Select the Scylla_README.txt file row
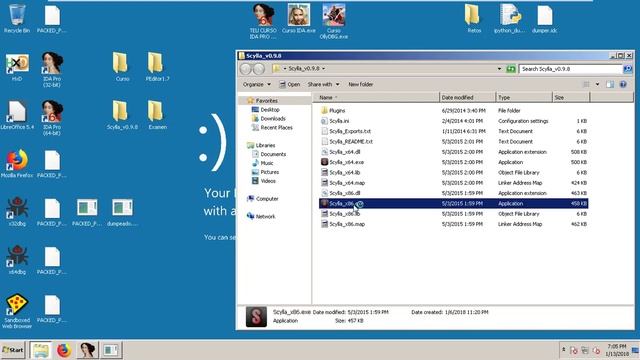Image resolution: width=640 pixels, height=360 pixels. click(453, 142)
